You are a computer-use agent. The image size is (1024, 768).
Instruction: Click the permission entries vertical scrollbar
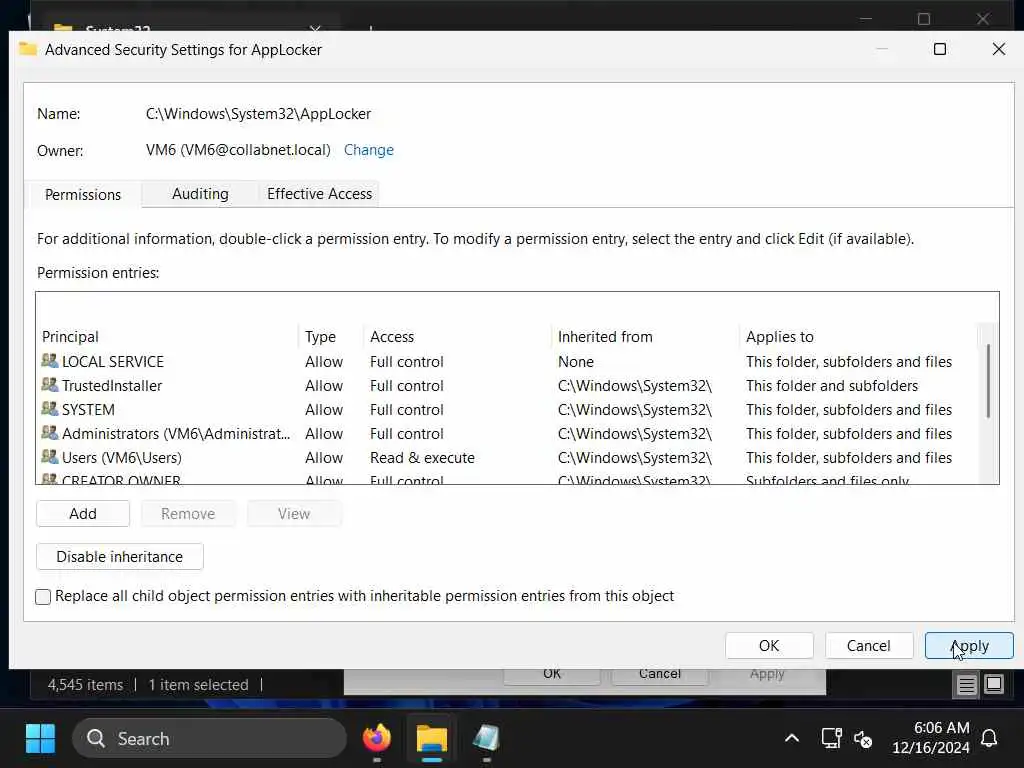click(x=988, y=381)
